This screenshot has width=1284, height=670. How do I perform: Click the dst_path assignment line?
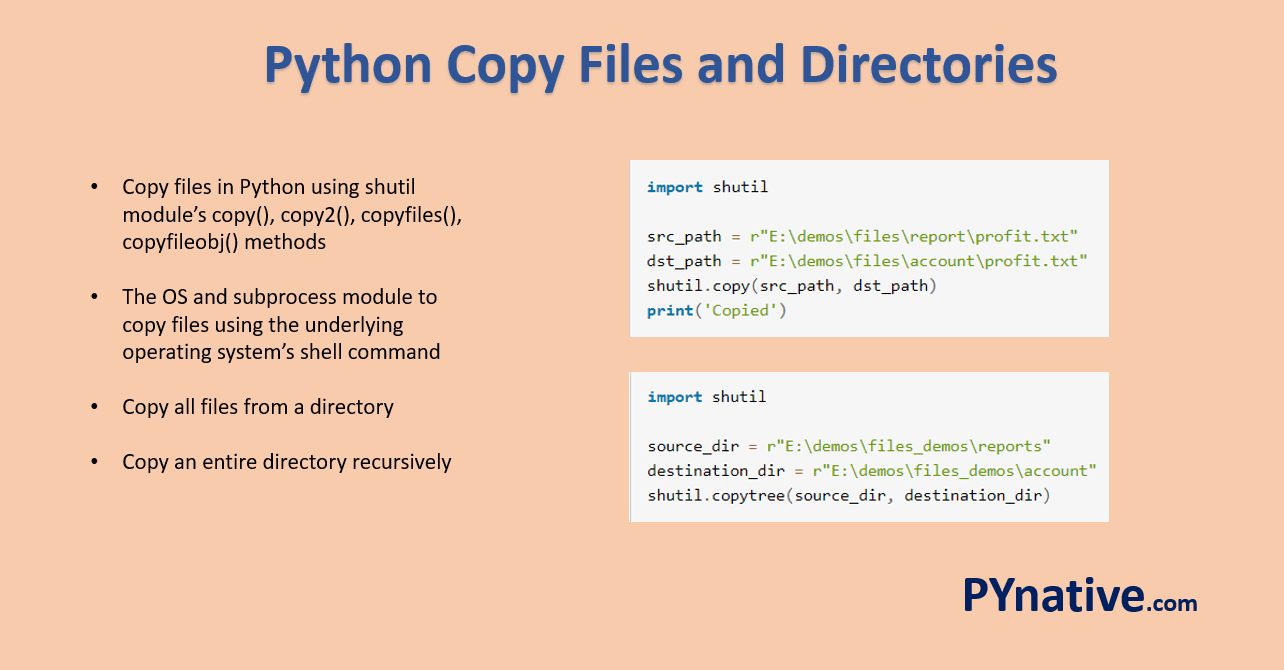(x=866, y=260)
